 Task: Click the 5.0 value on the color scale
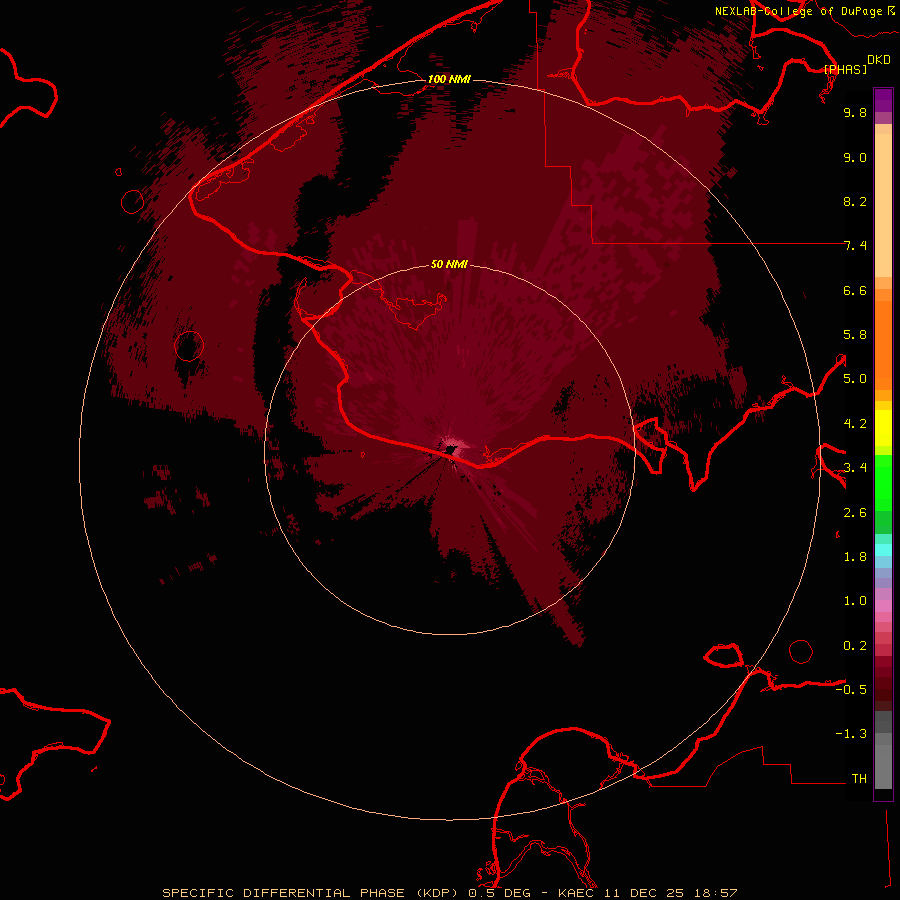click(855, 379)
